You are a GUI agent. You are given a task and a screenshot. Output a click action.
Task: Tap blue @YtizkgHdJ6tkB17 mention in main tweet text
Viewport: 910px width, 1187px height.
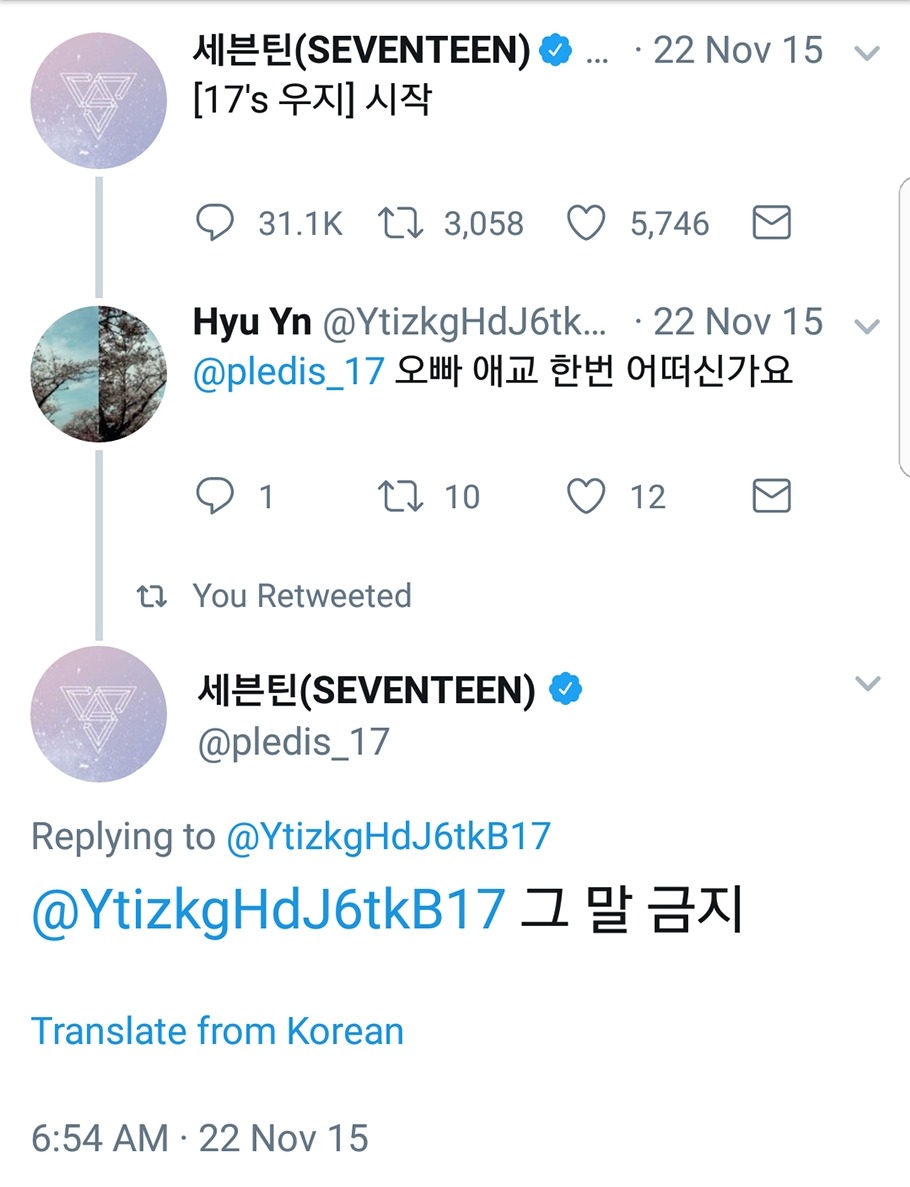click(268, 911)
